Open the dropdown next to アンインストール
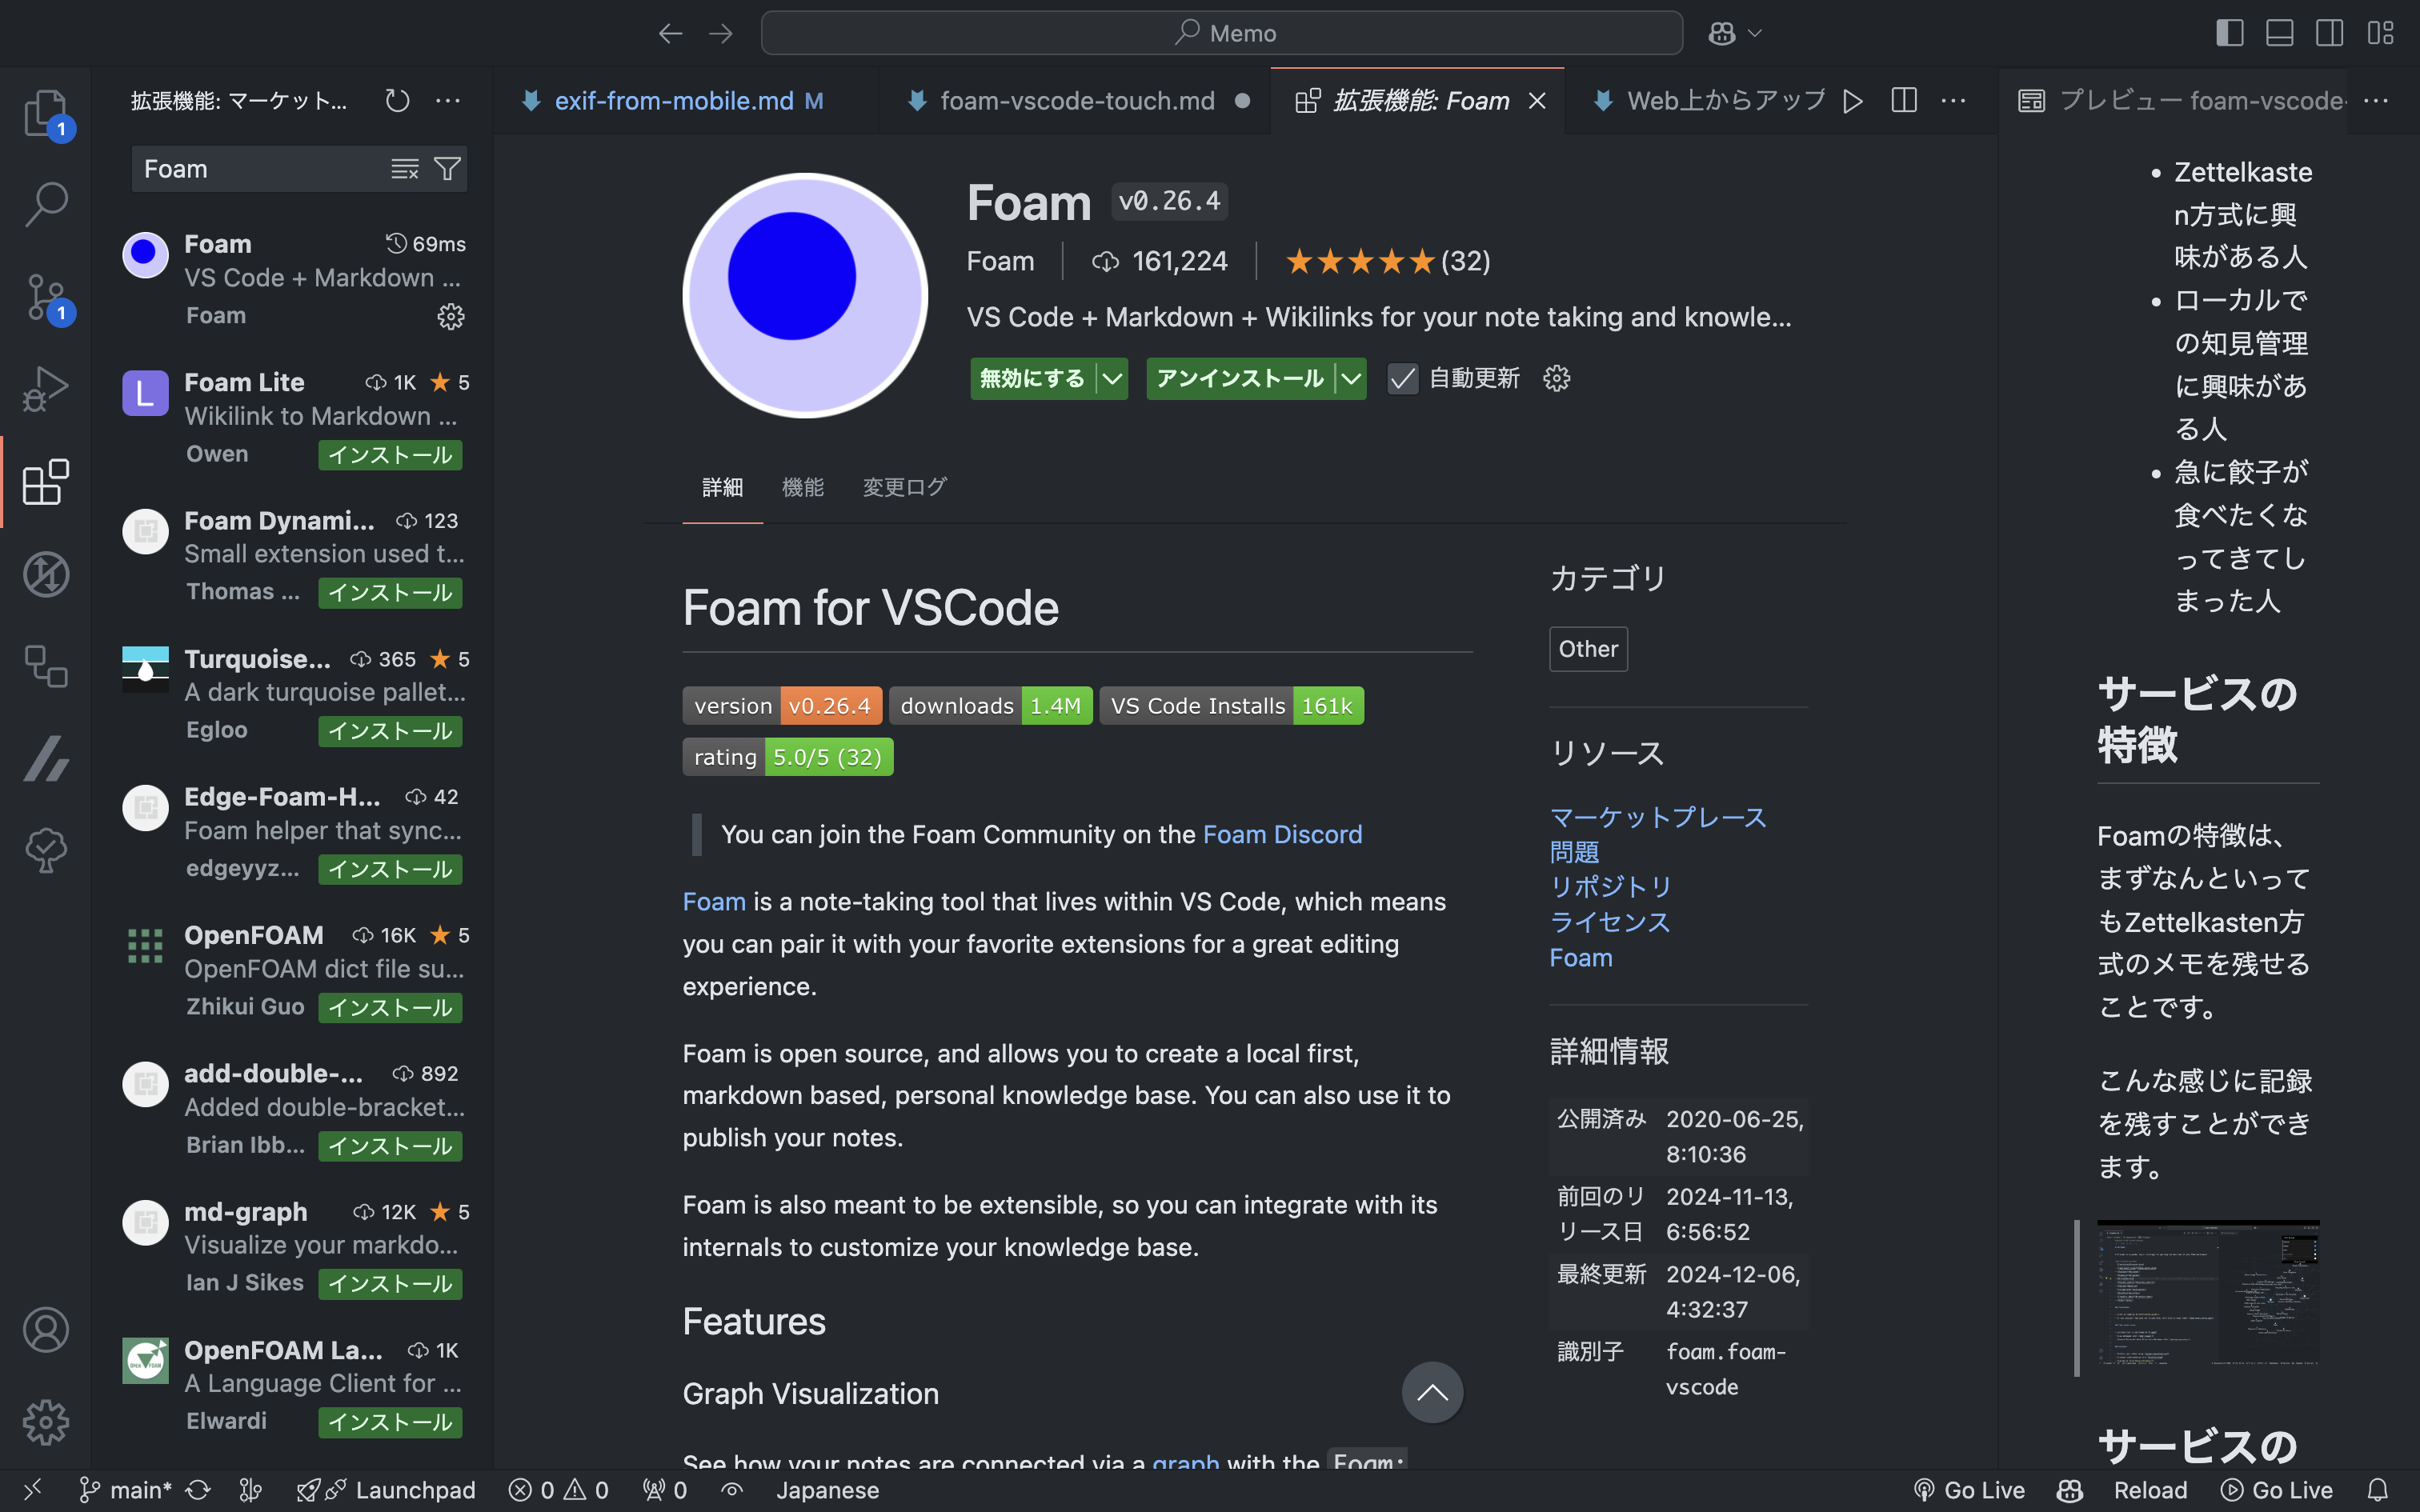 click(1351, 378)
